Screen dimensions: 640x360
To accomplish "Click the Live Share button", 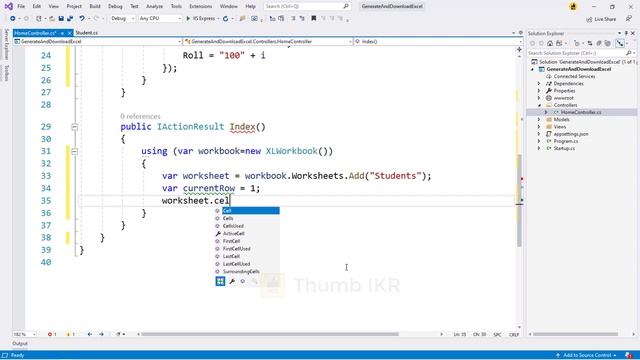I will (x=601, y=19).
